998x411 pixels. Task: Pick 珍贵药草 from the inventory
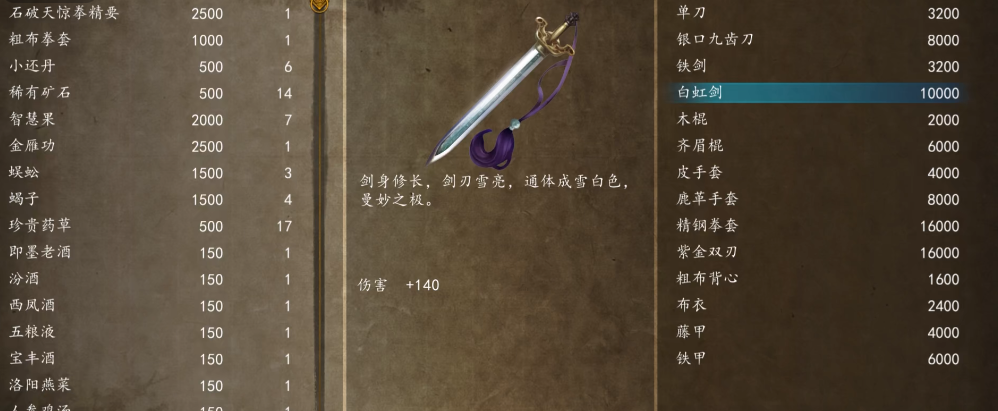[151, 226]
